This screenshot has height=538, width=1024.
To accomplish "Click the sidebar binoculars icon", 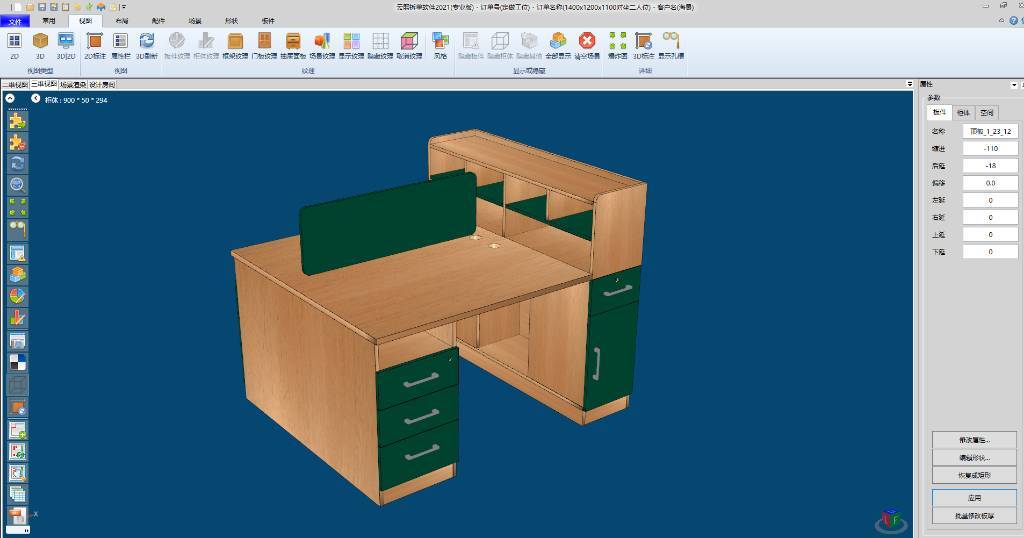I will point(18,229).
